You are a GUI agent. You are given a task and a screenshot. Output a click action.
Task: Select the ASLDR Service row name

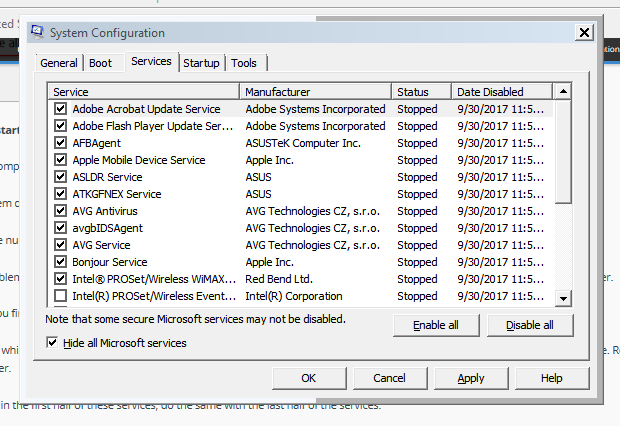tap(107, 177)
